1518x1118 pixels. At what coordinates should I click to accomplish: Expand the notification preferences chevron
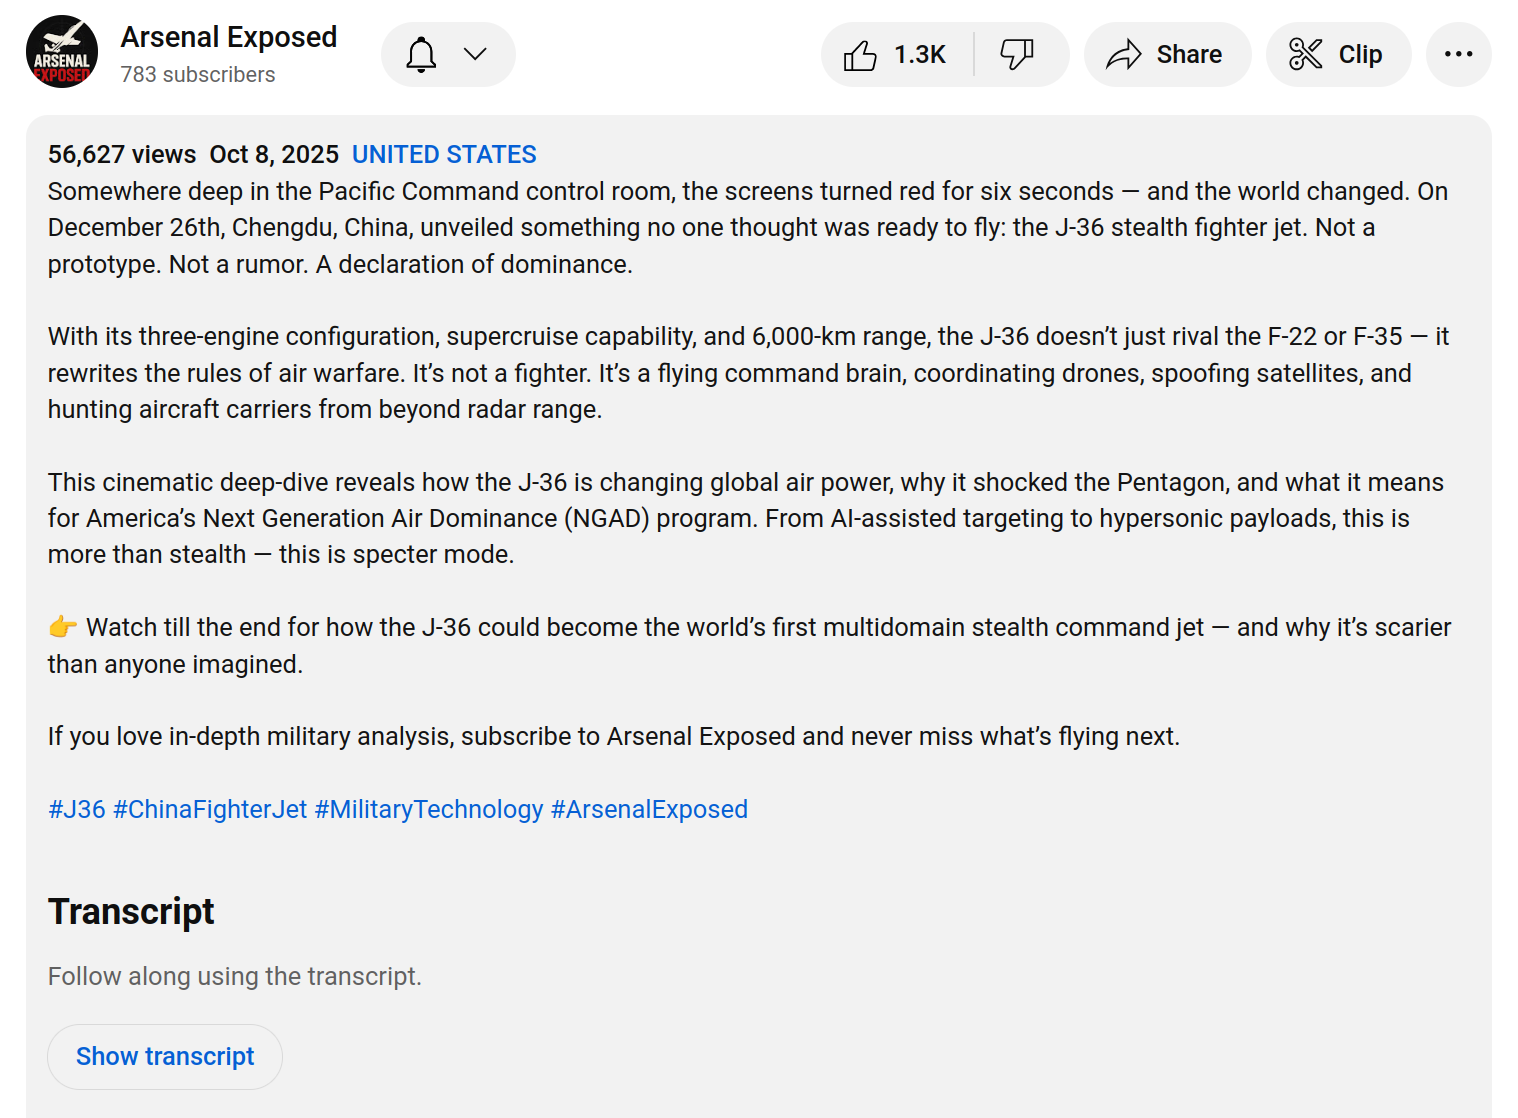pyautogui.click(x=476, y=54)
